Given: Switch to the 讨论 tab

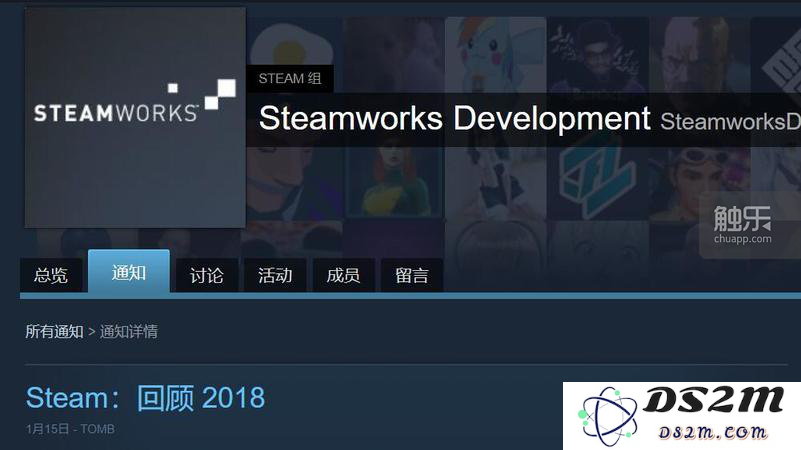Looking at the screenshot, I should click(206, 275).
